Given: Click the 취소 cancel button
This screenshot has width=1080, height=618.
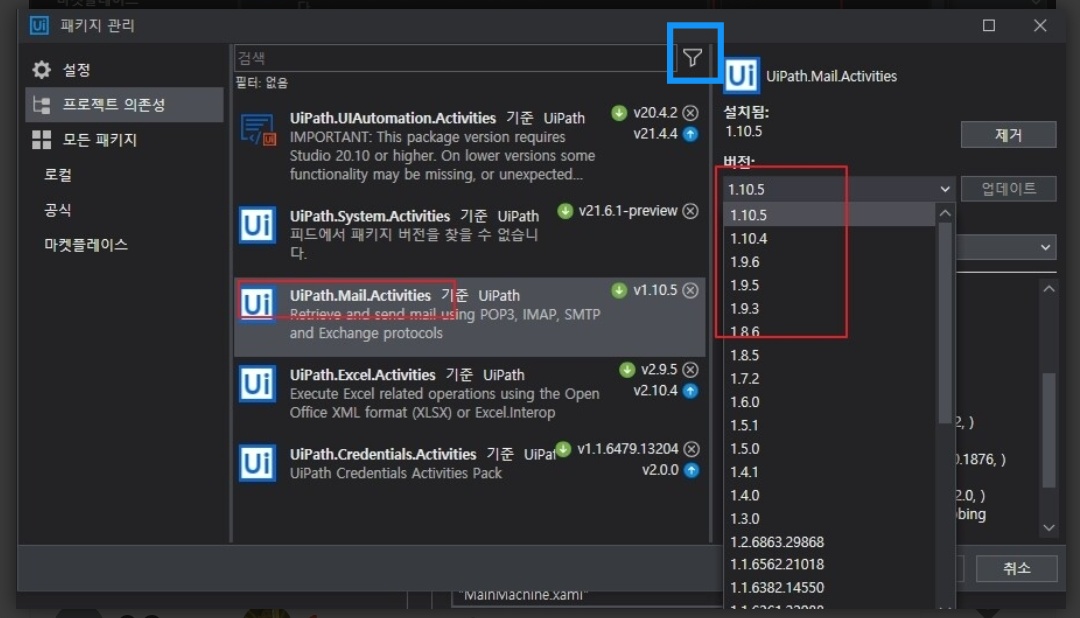Looking at the screenshot, I should (x=1017, y=568).
